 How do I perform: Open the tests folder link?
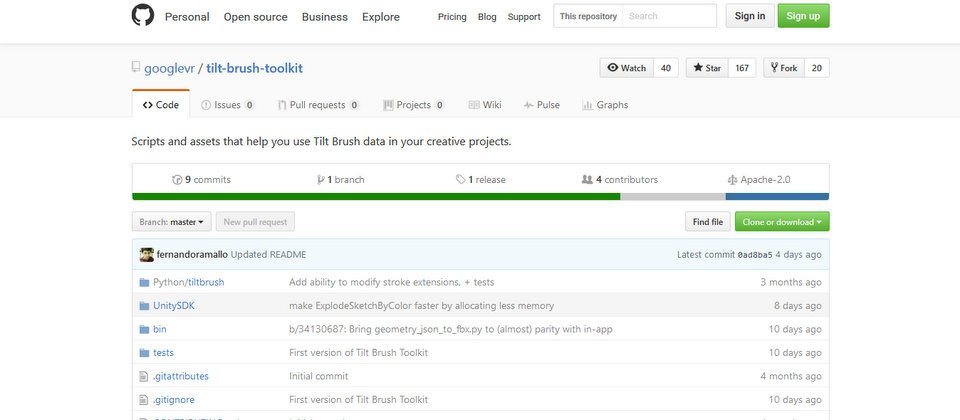[x=163, y=353]
